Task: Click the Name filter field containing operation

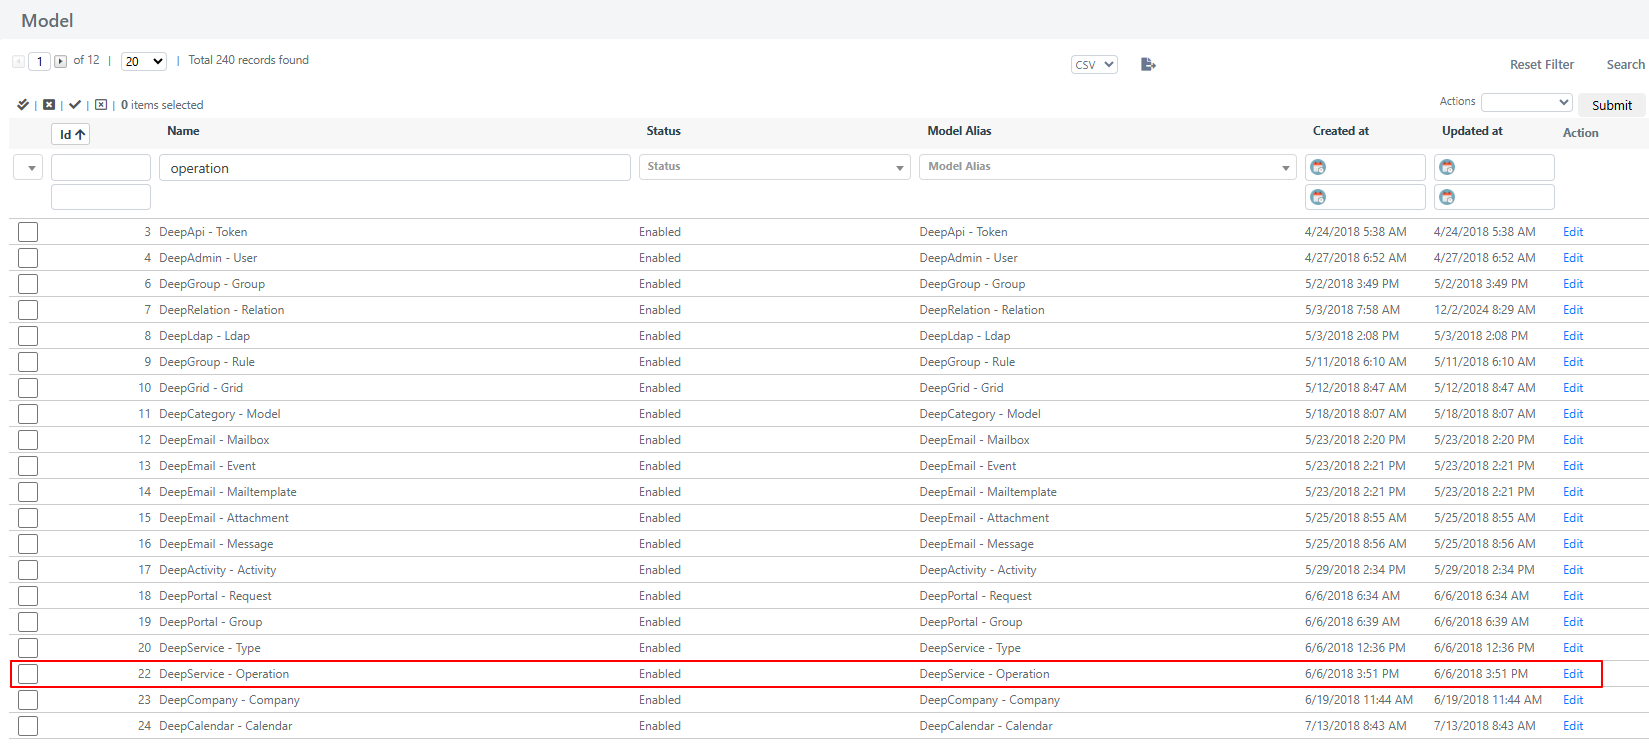Action: click(x=396, y=167)
